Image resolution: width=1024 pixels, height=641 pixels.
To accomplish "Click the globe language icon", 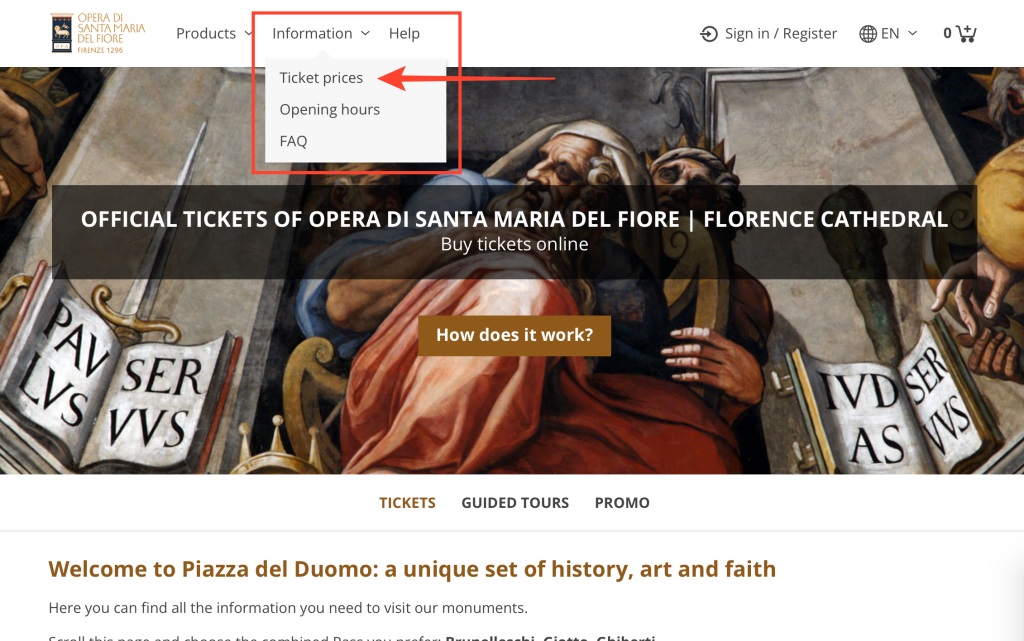I will click(x=868, y=33).
